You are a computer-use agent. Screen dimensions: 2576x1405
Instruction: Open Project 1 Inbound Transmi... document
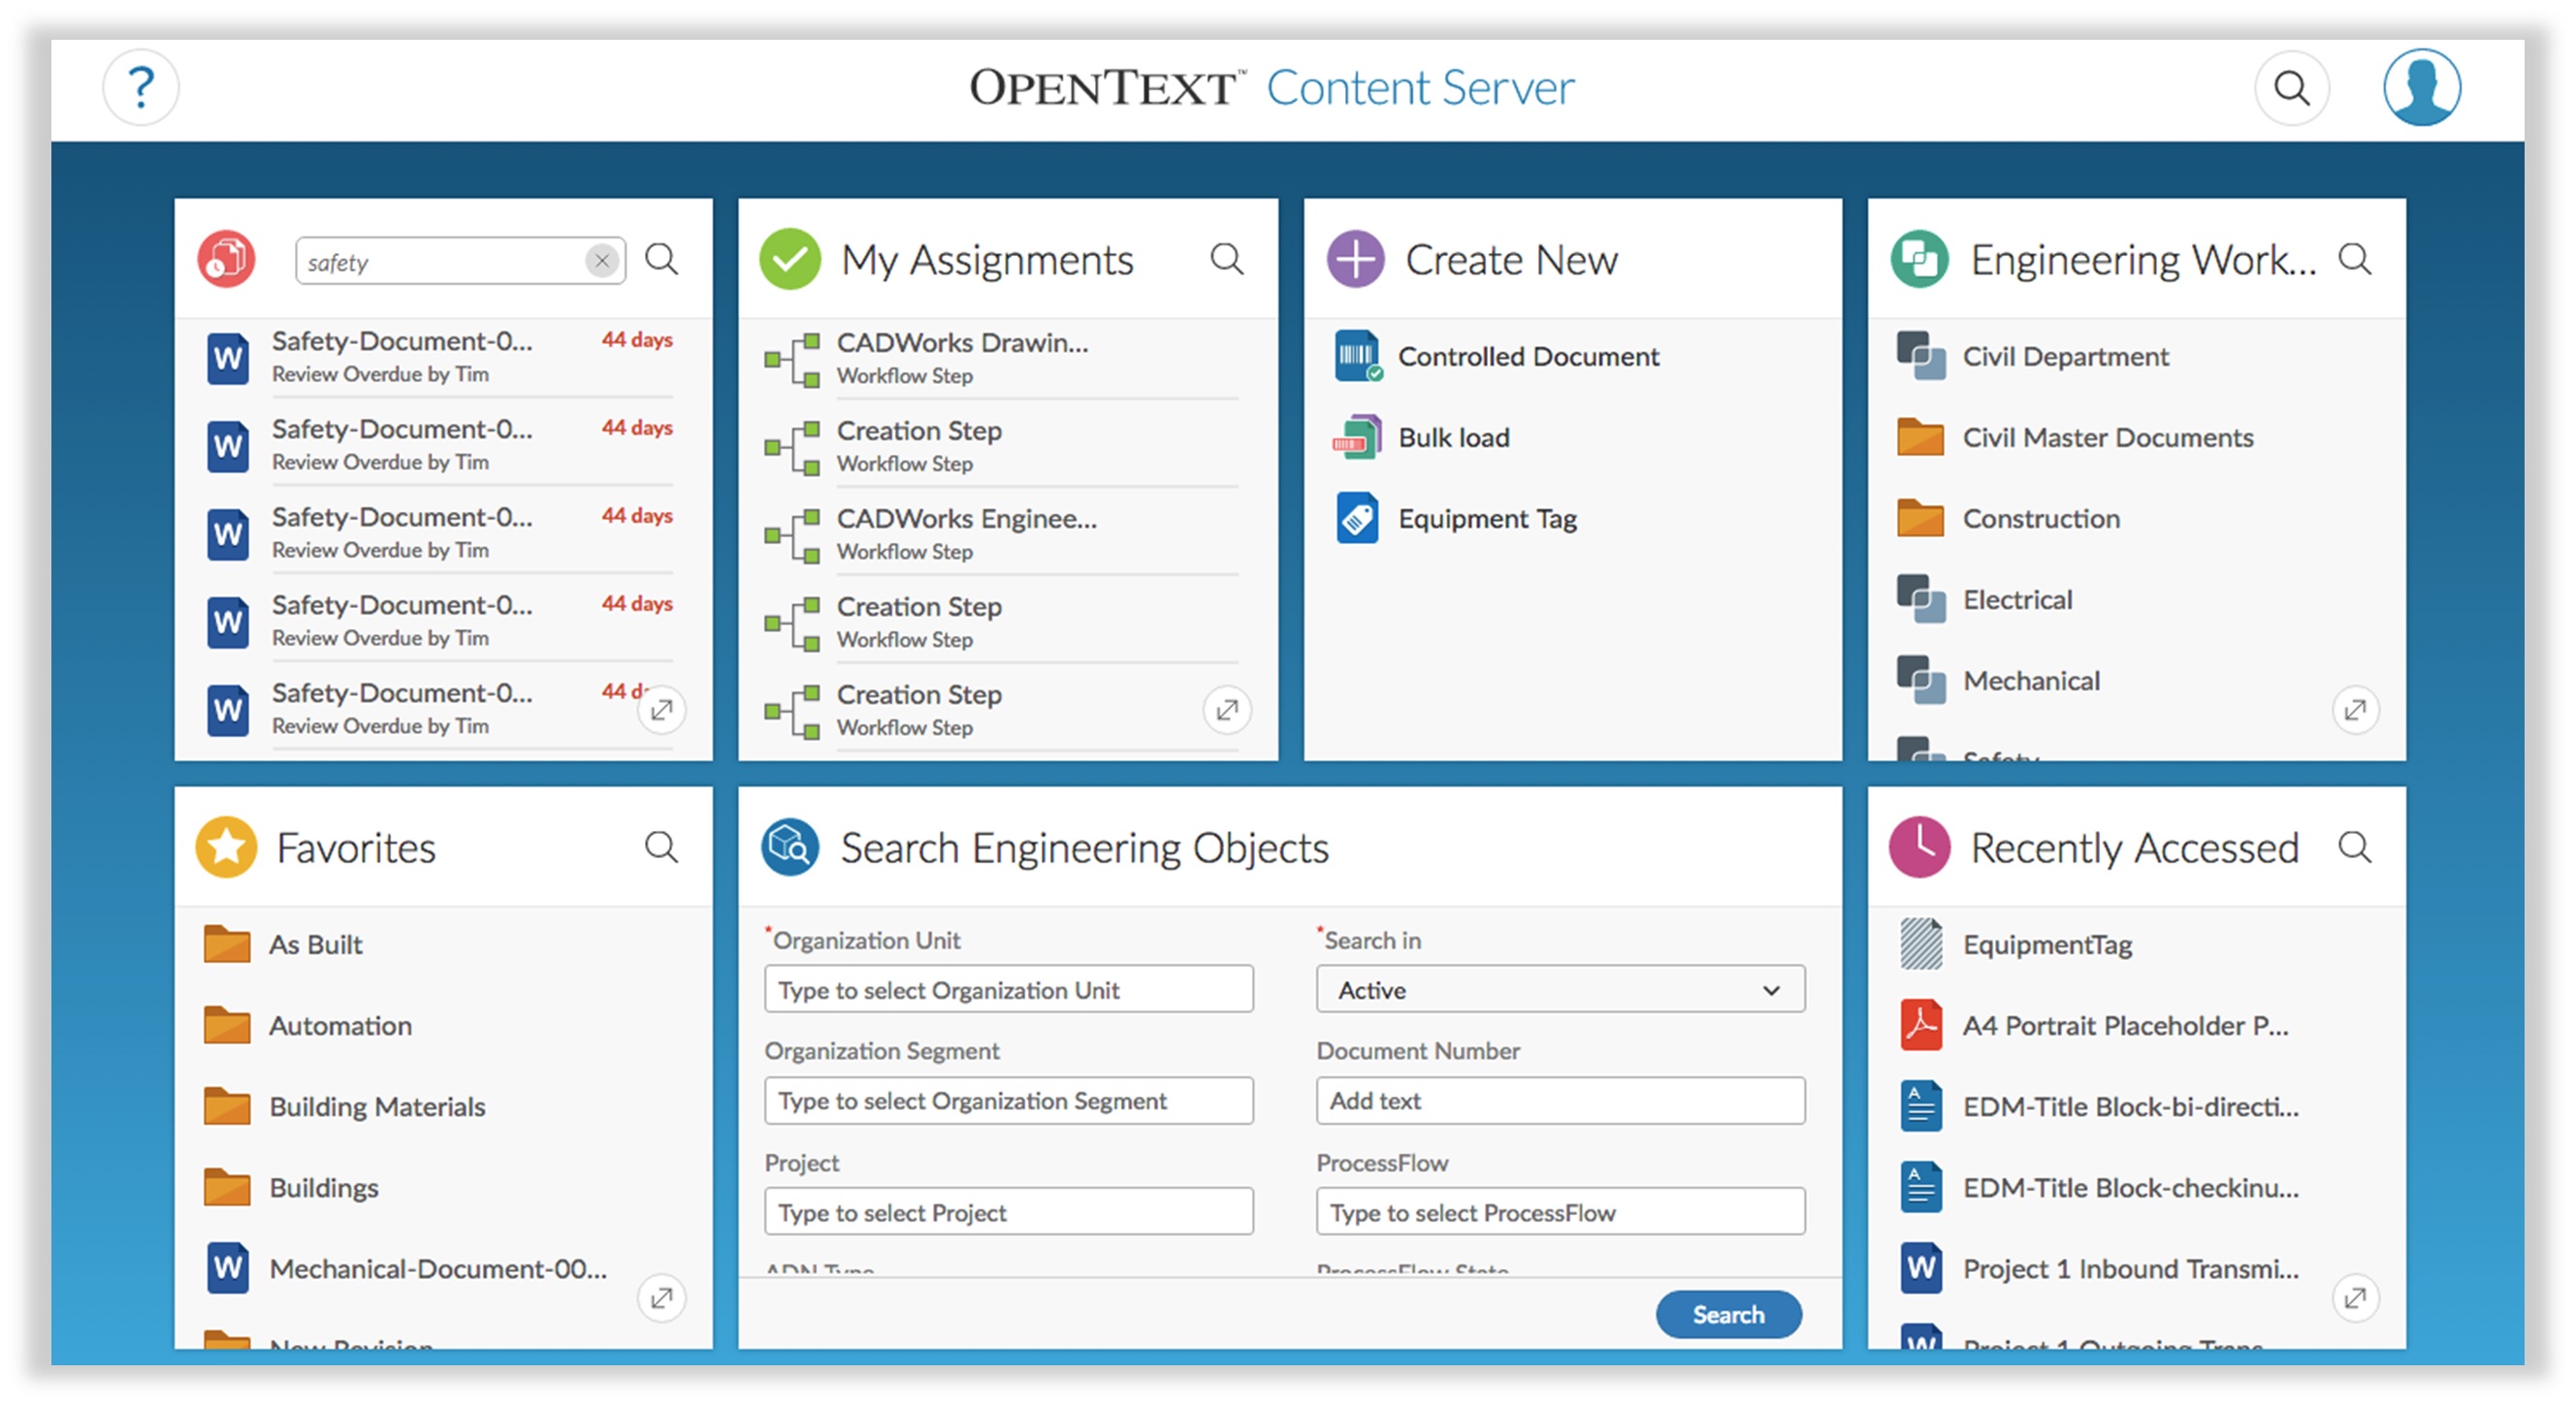pos(2130,1268)
